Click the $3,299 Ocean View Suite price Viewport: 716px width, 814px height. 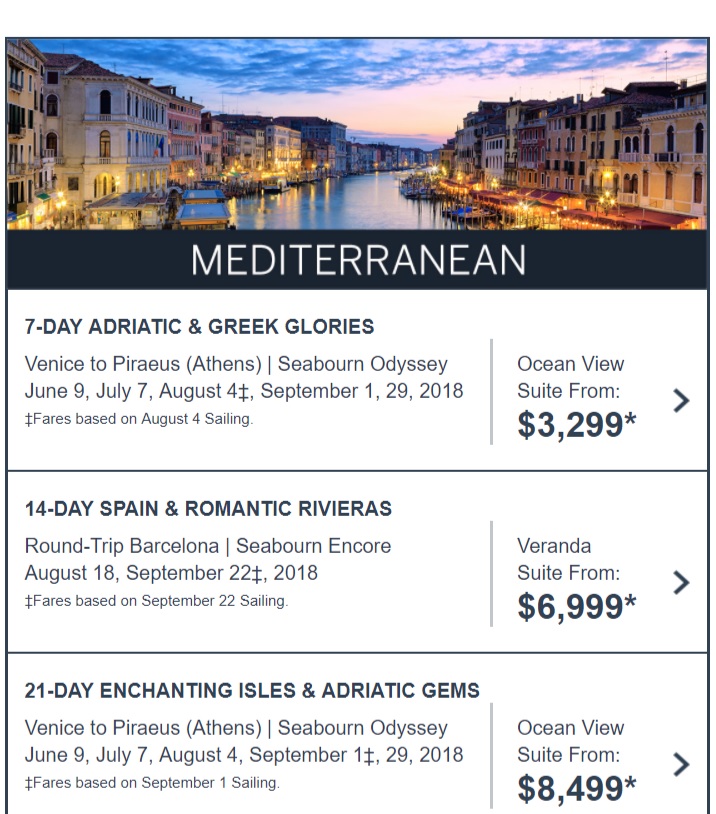(x=576, y=425)
